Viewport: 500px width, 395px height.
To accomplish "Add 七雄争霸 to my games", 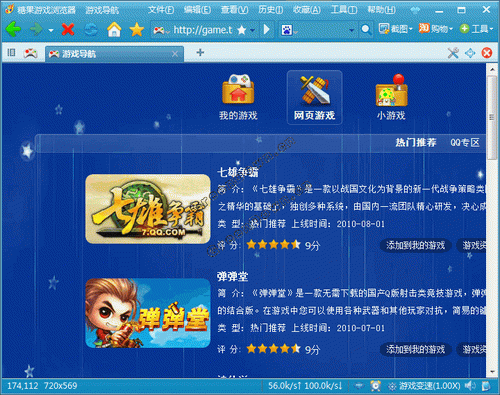I will [x=415, y=246].
